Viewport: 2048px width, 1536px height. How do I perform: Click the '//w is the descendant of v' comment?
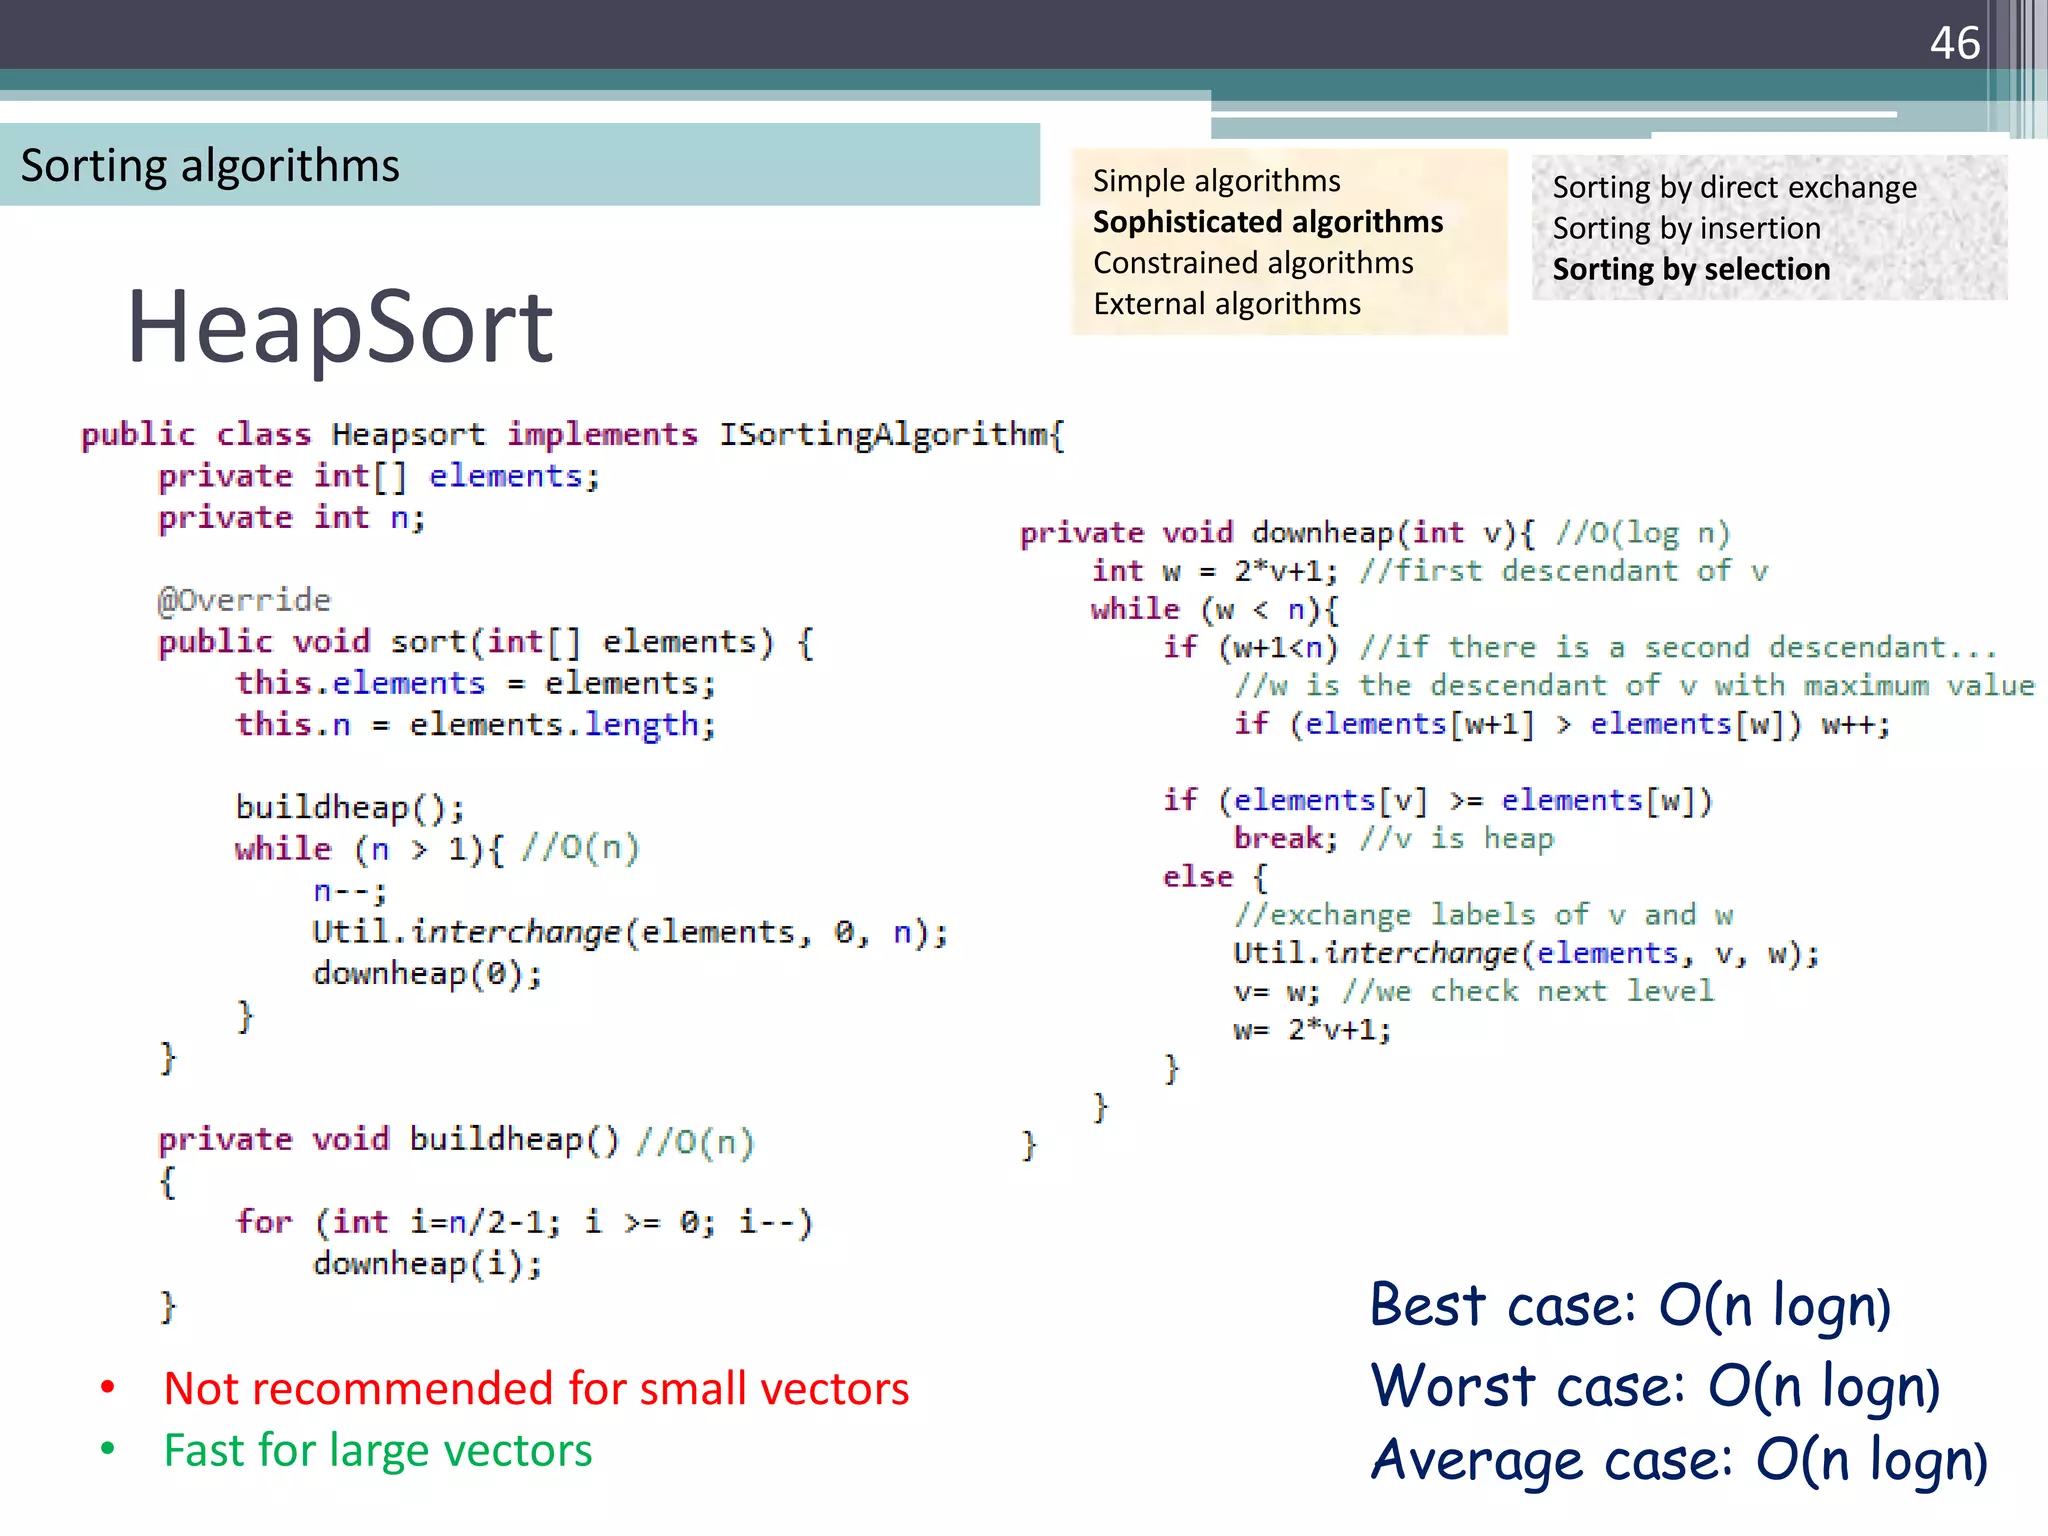(x=1634, y=686)
